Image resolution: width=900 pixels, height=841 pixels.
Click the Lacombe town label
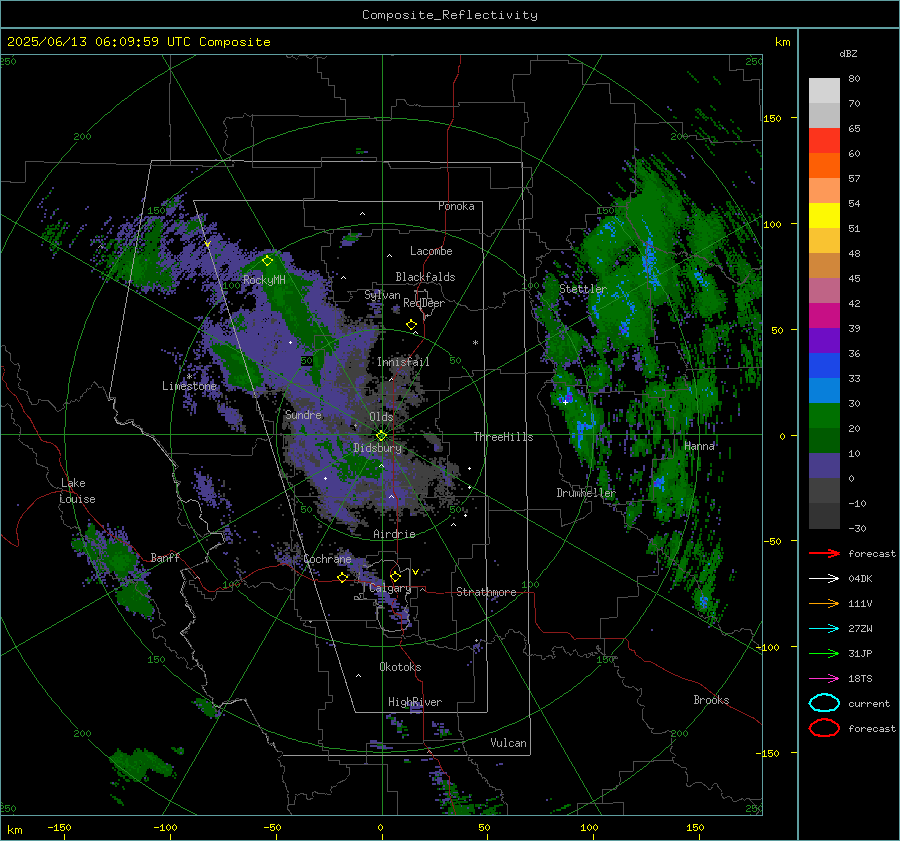pos(431,251)
